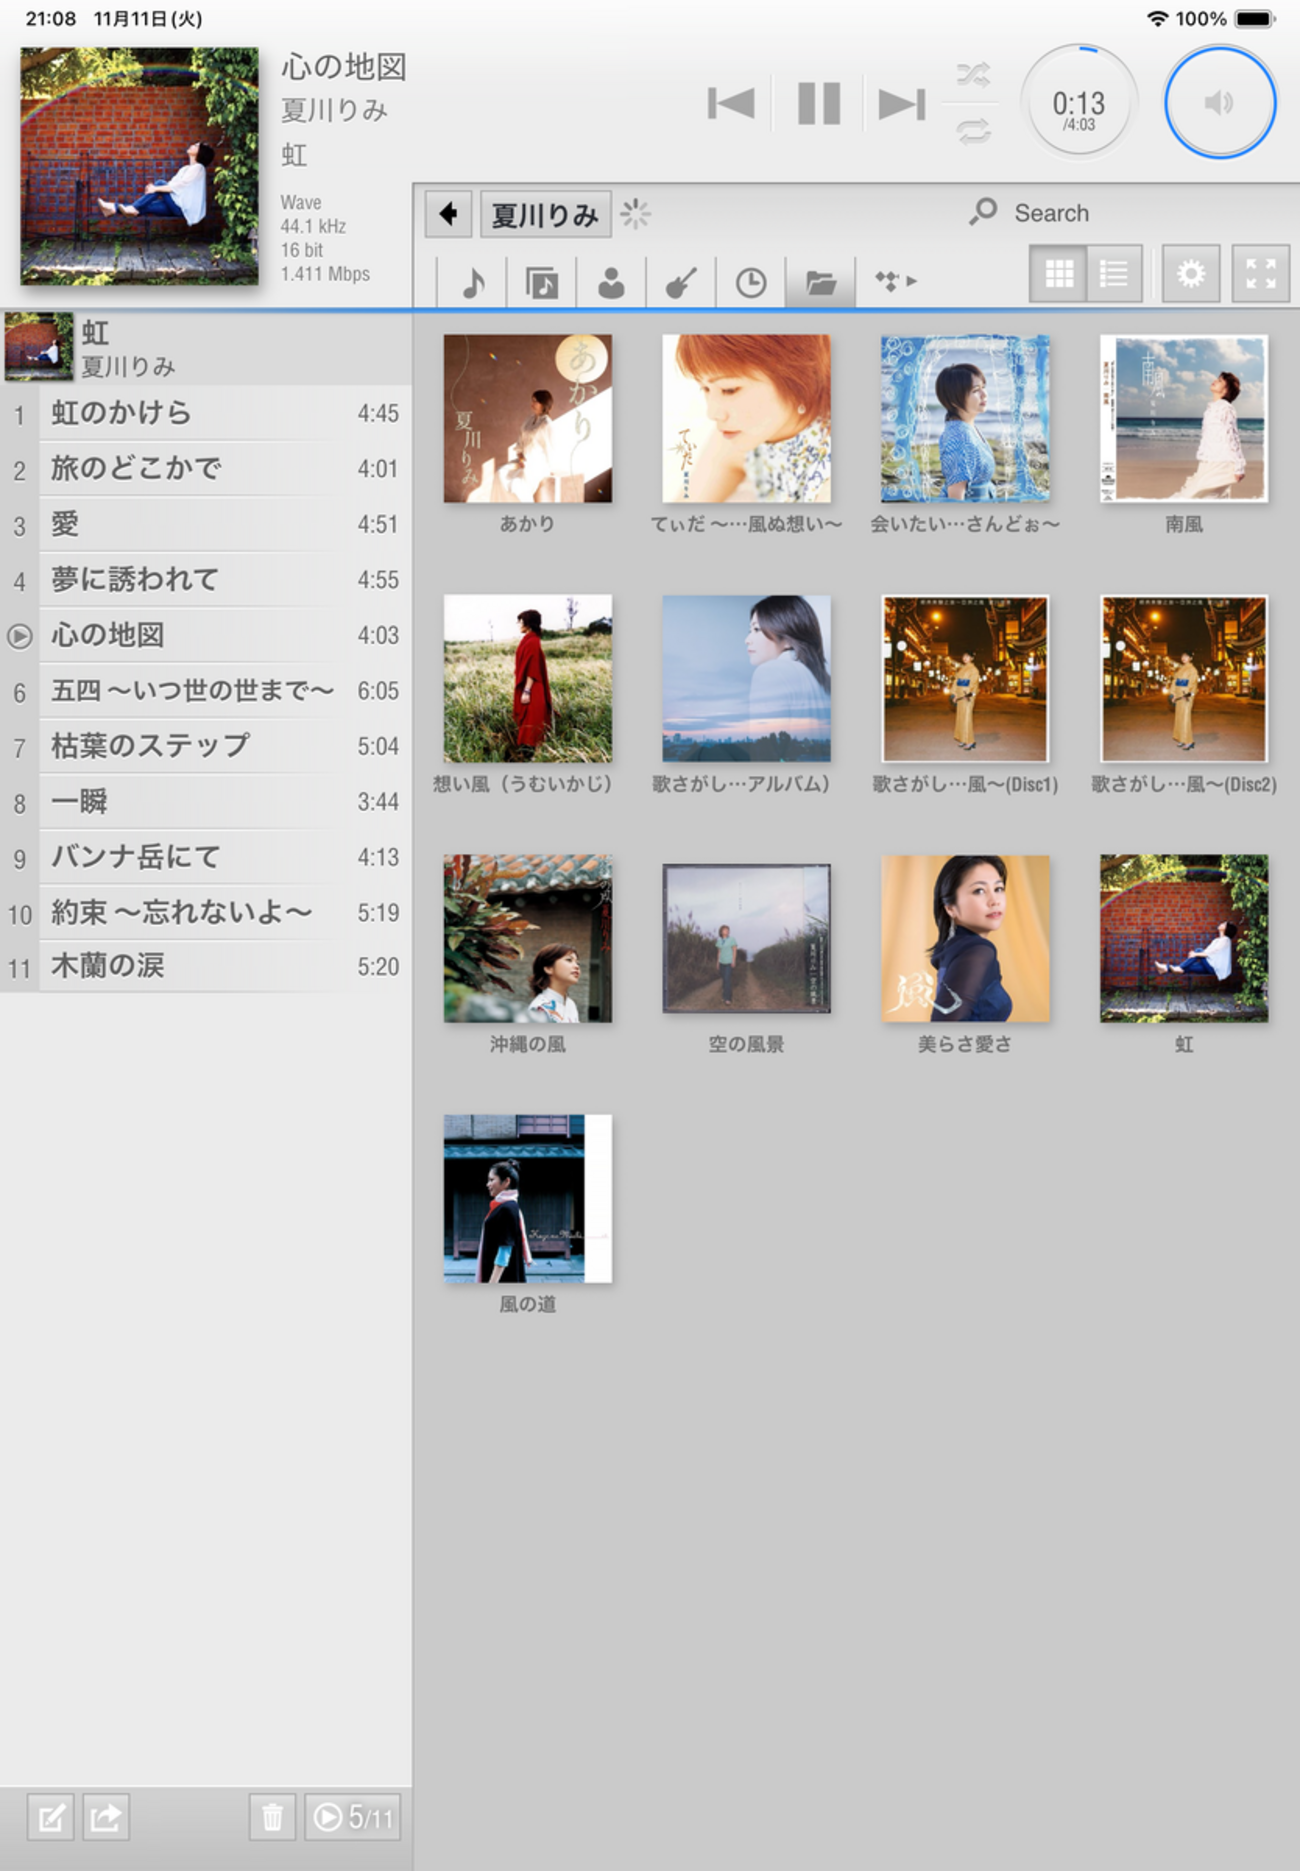Image resolution: width=1300 pixels, height=1871 pixels.
Task: Click the search magnifier icon
Action: point(983,211)
